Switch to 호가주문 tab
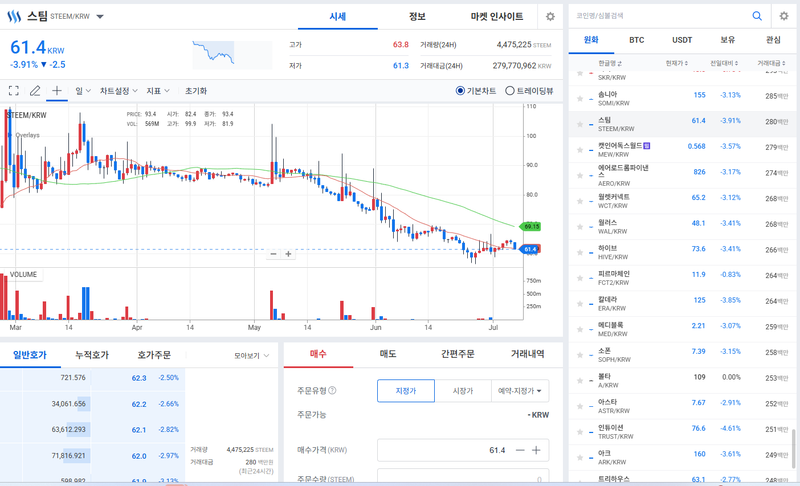 (x=154, y=355)
